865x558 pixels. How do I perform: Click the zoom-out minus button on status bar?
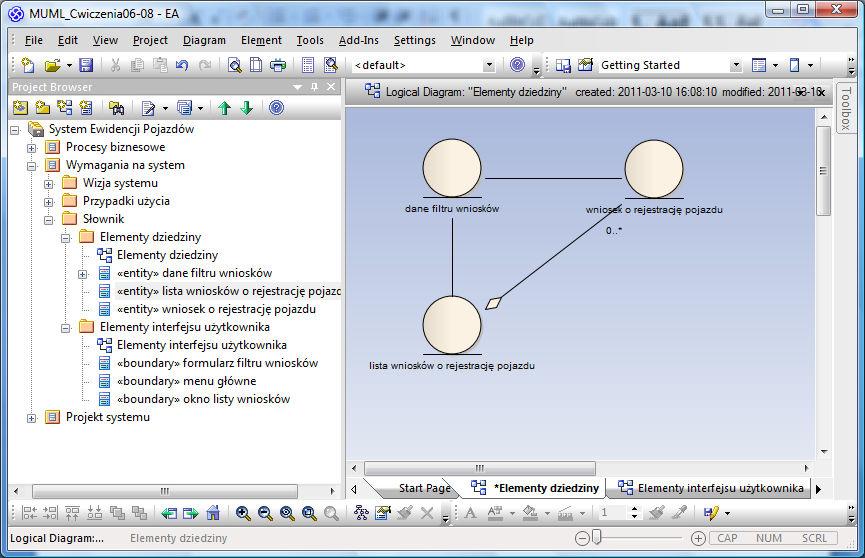click(x=582, y=538)
